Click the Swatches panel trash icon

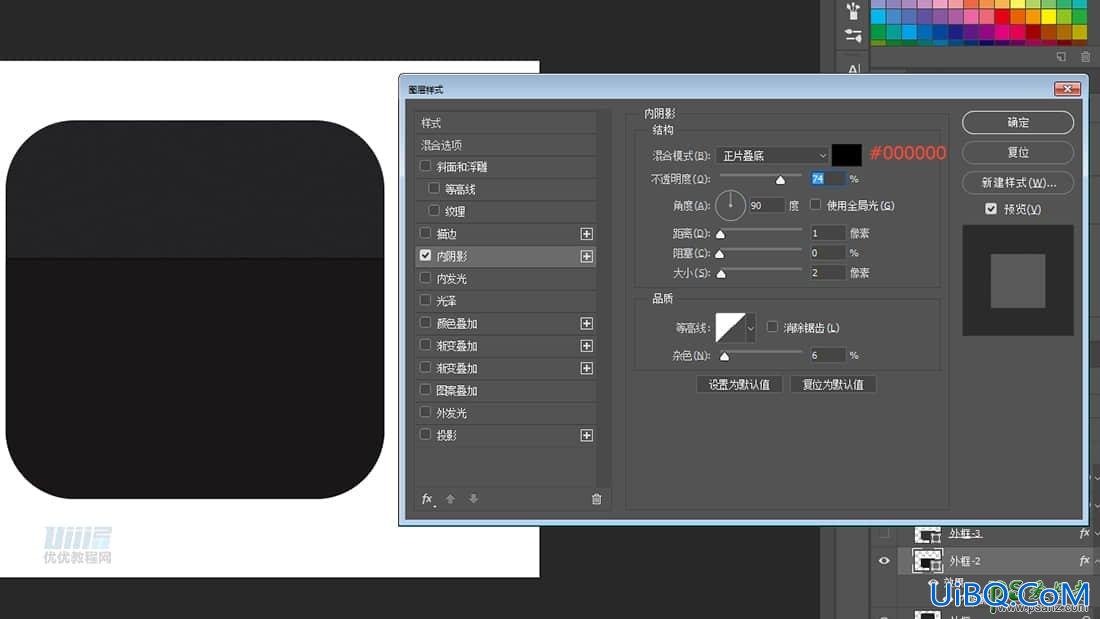(x=1085, y=57)
